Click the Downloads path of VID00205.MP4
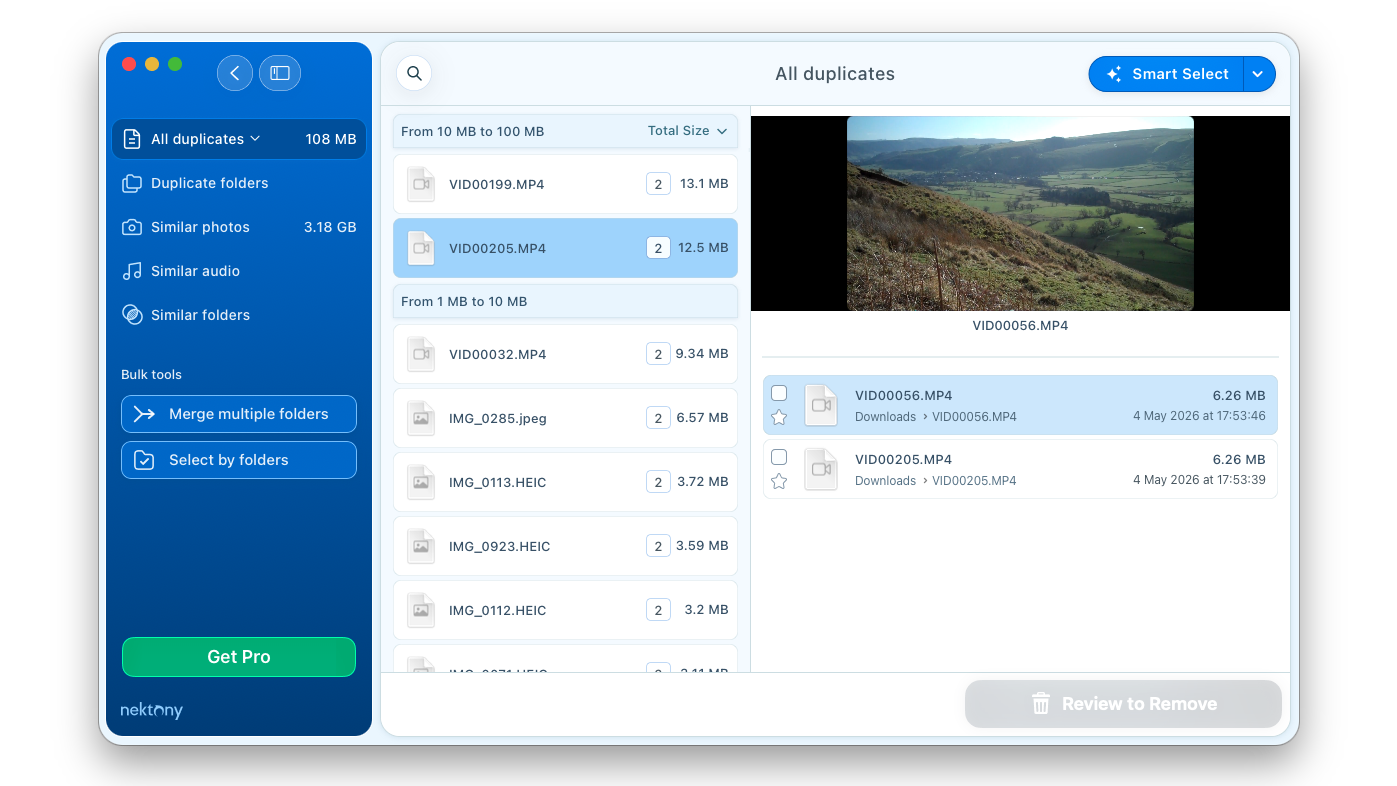The height and width of the screenshot is (786, 1397). coord(885,481)
